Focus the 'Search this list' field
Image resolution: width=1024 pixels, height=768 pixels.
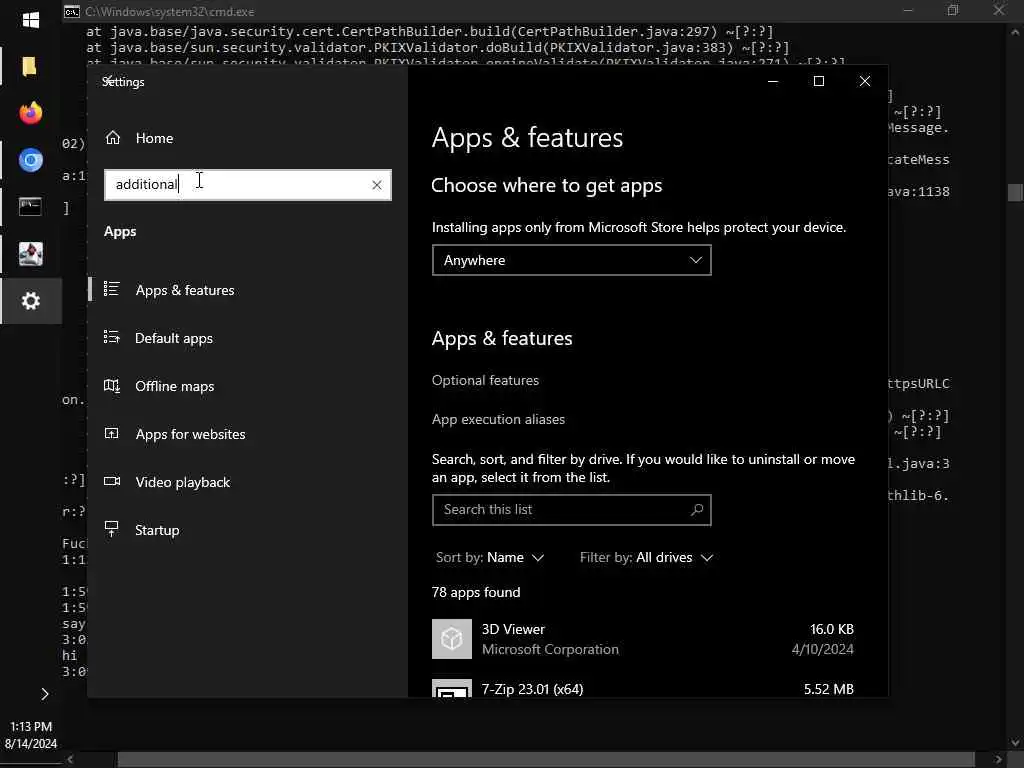click(x=571, y=509)
